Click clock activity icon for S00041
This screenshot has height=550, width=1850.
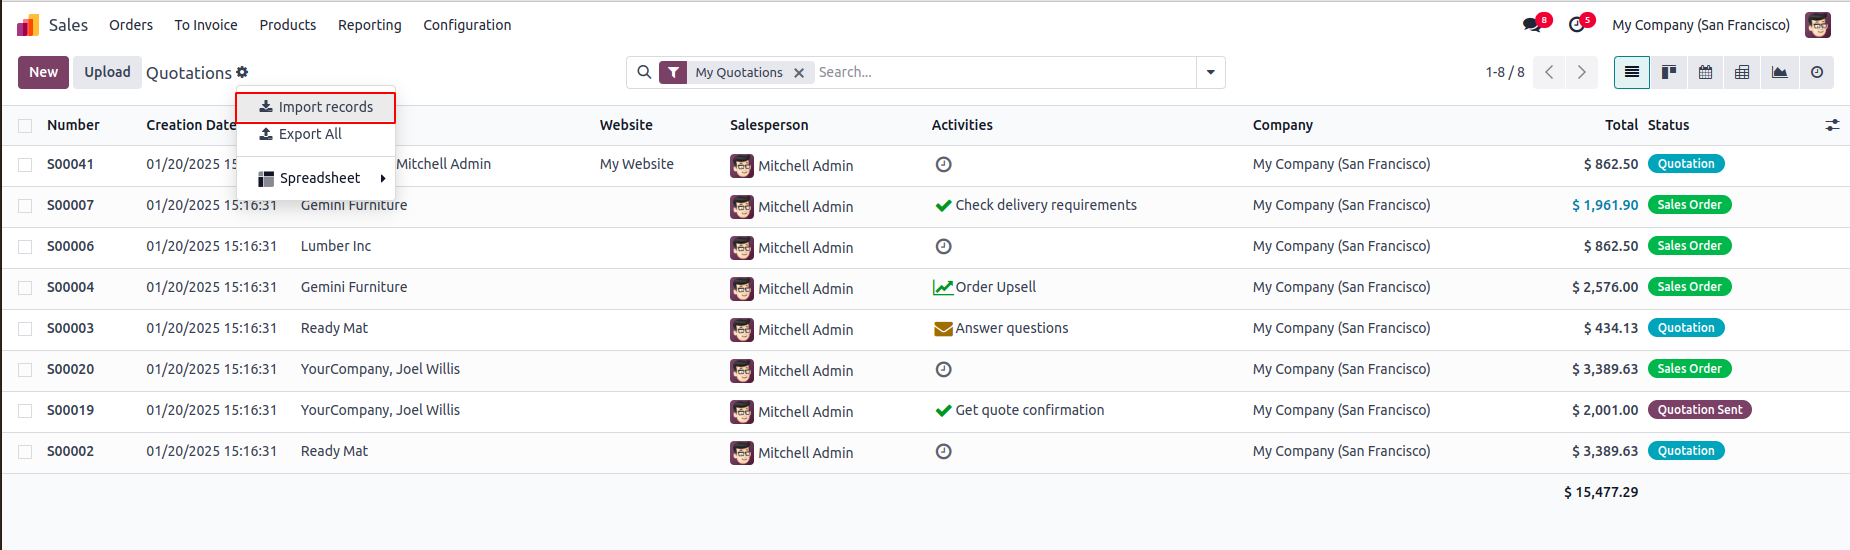[x=943, y=164]
